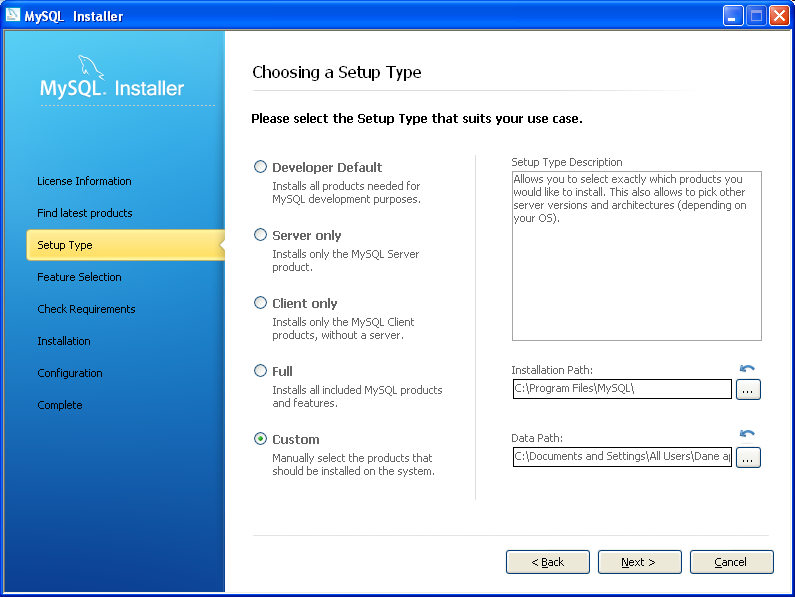Select the Custom setup type radio button
The width and height of the screenshot is (795, 597).
260,439
